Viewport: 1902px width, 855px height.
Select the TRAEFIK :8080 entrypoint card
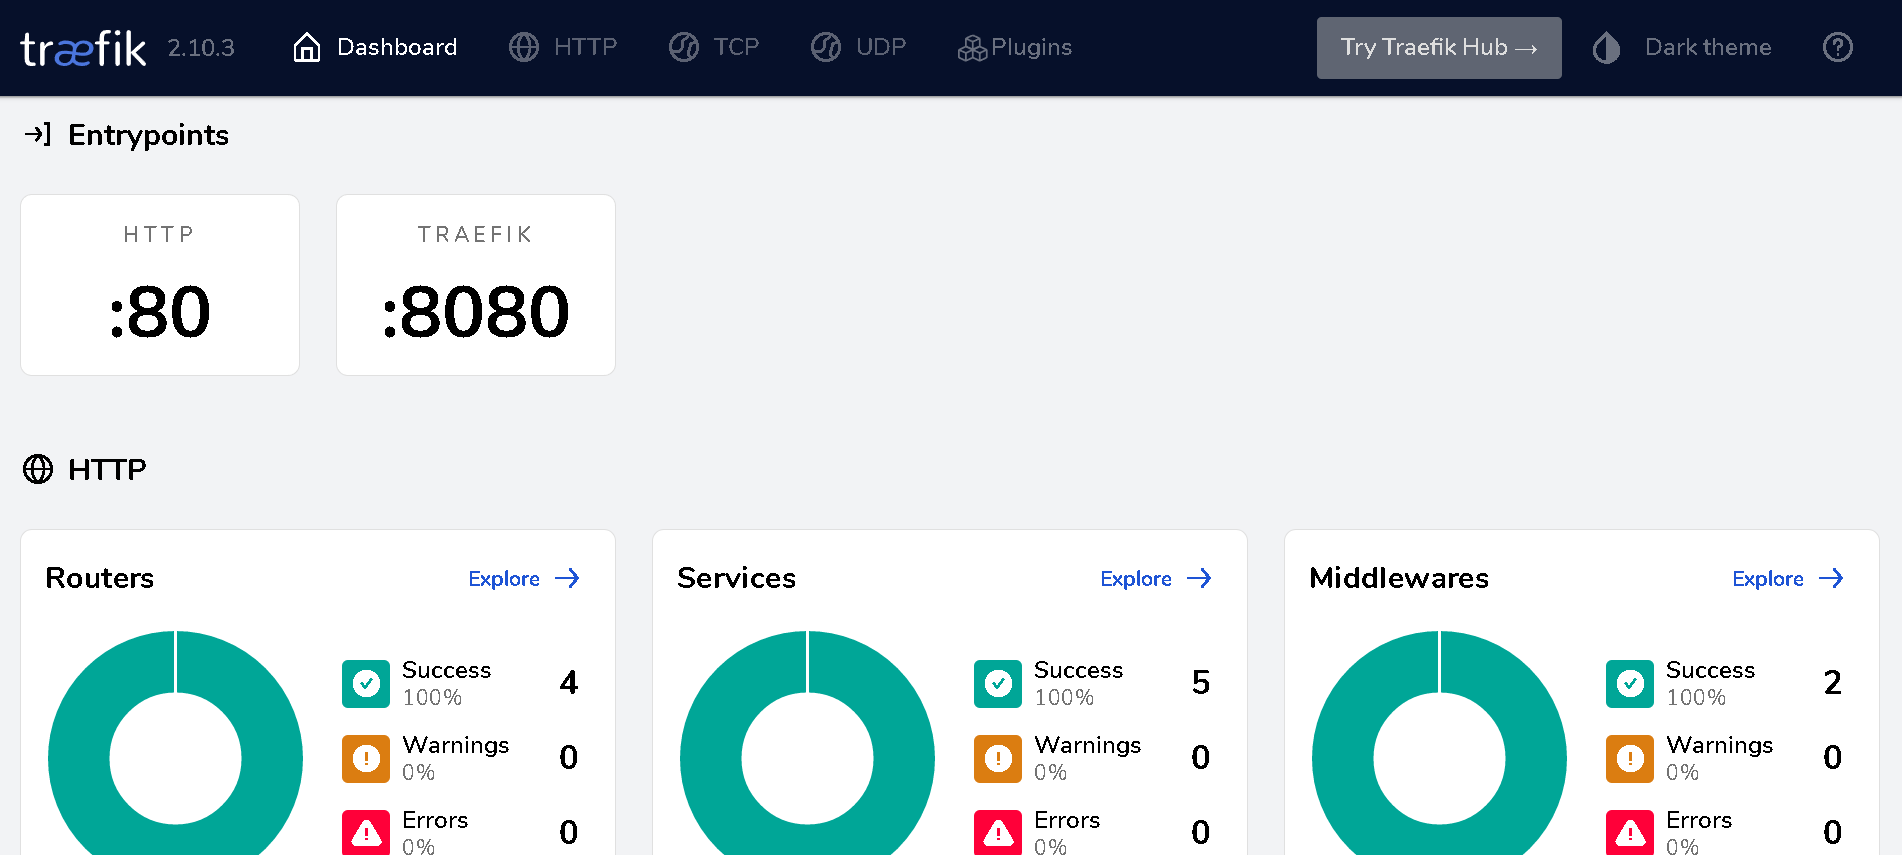click(x=476, y=285)
